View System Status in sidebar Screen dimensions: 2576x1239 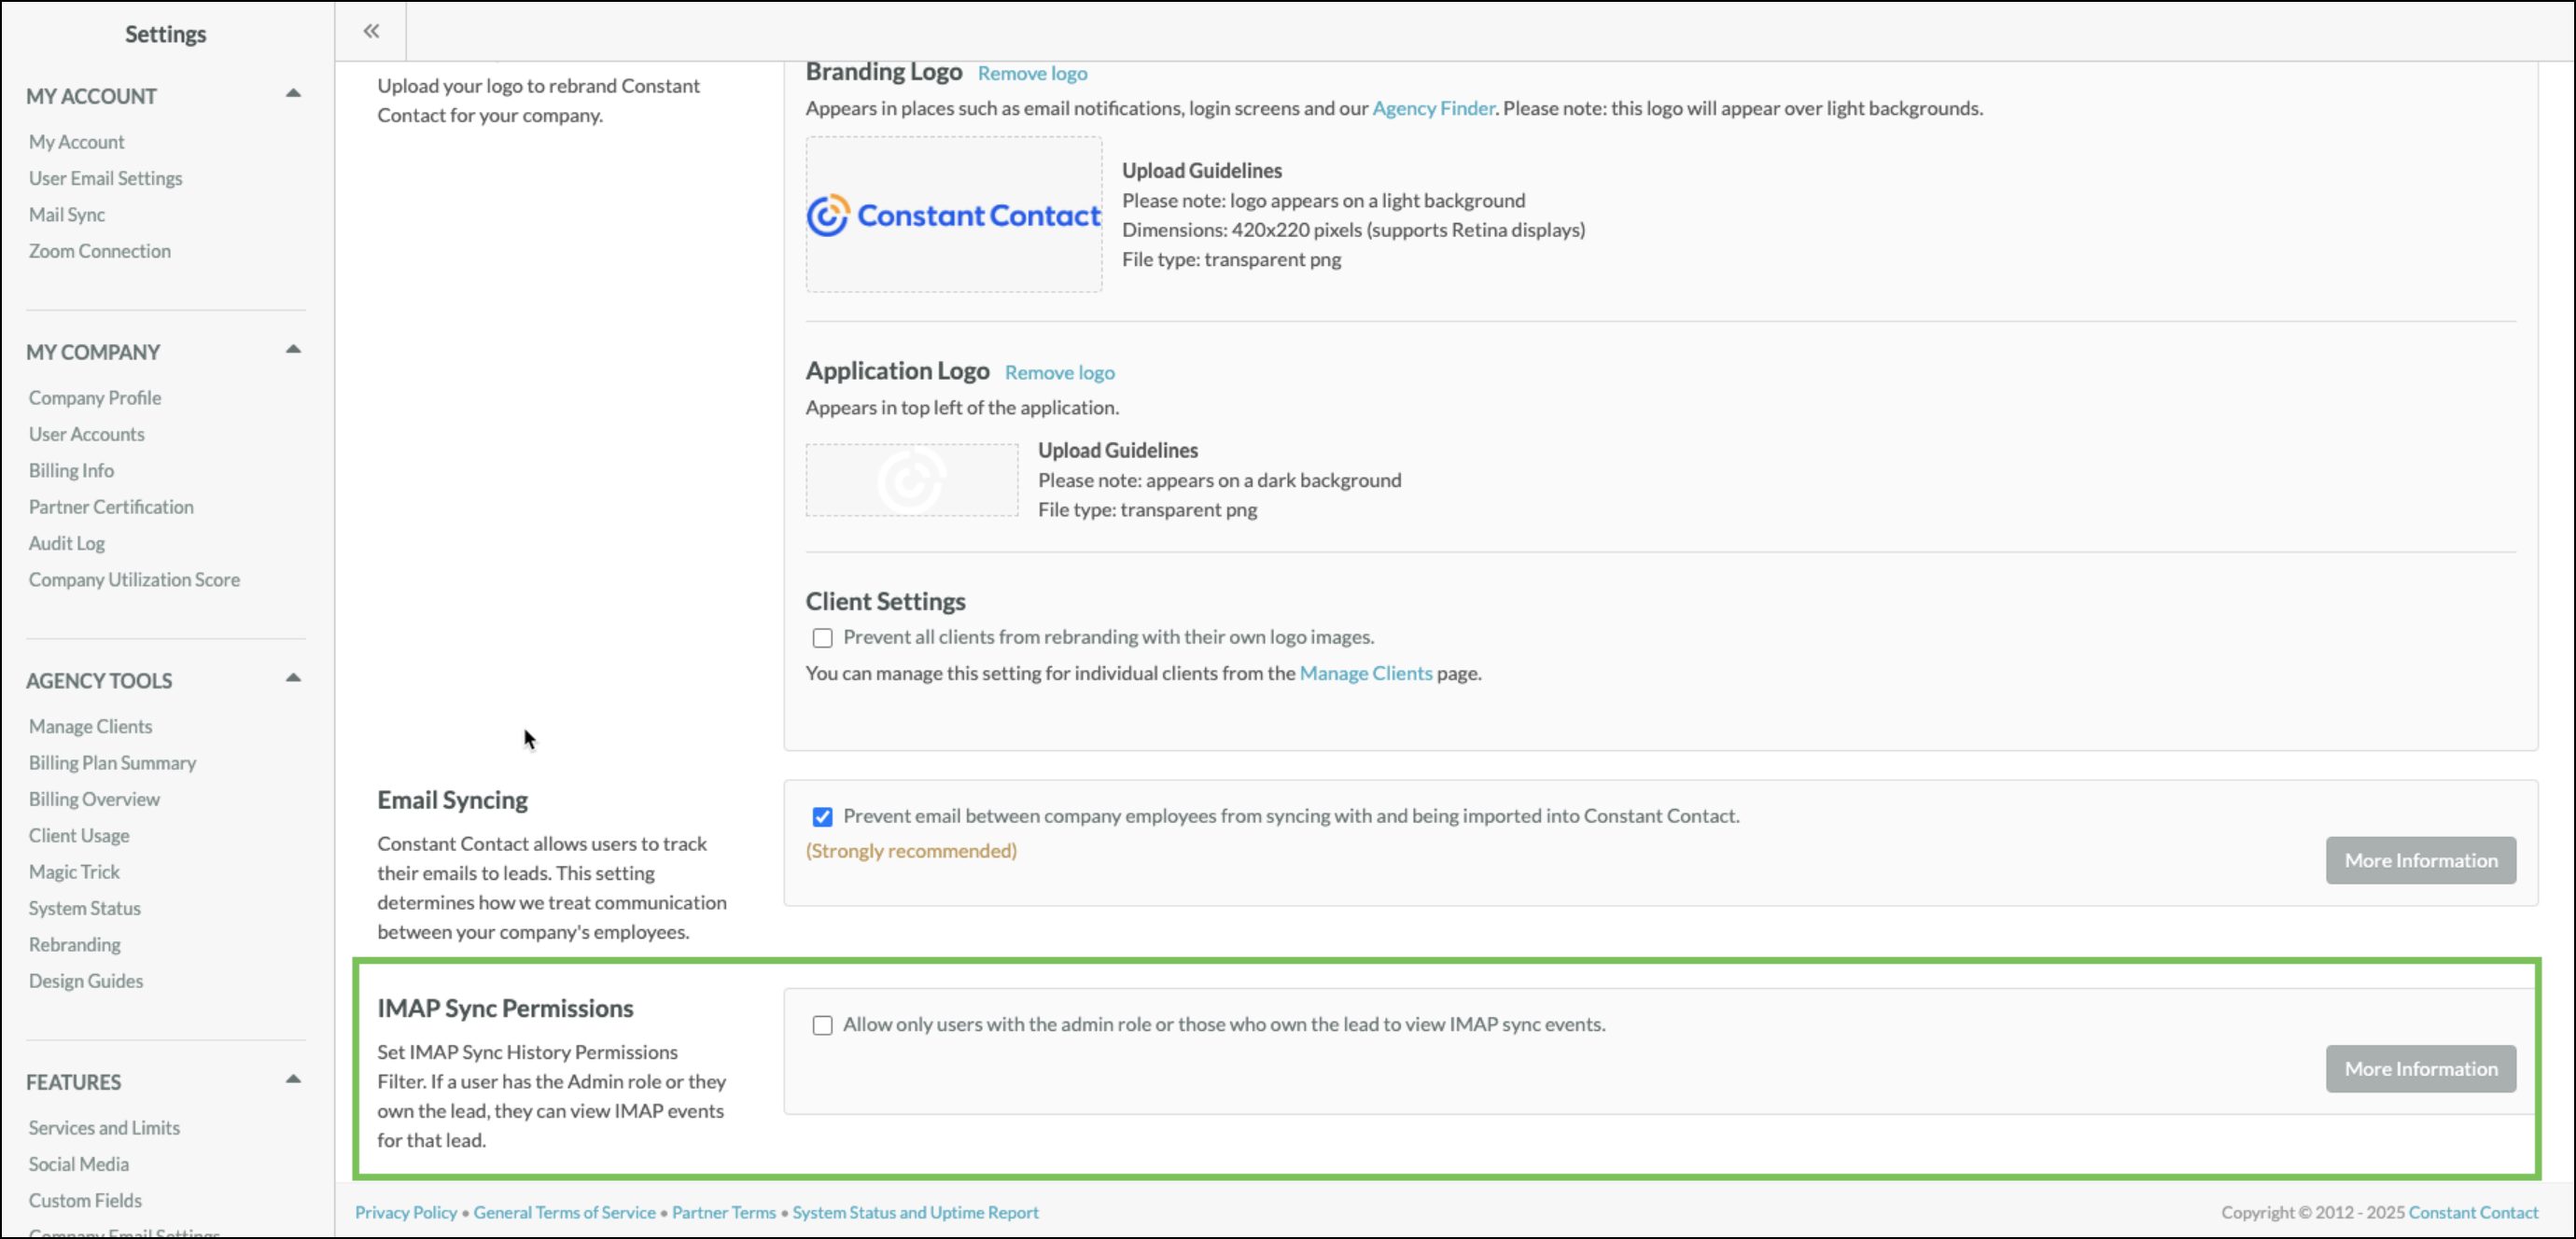tap(85, 908)
